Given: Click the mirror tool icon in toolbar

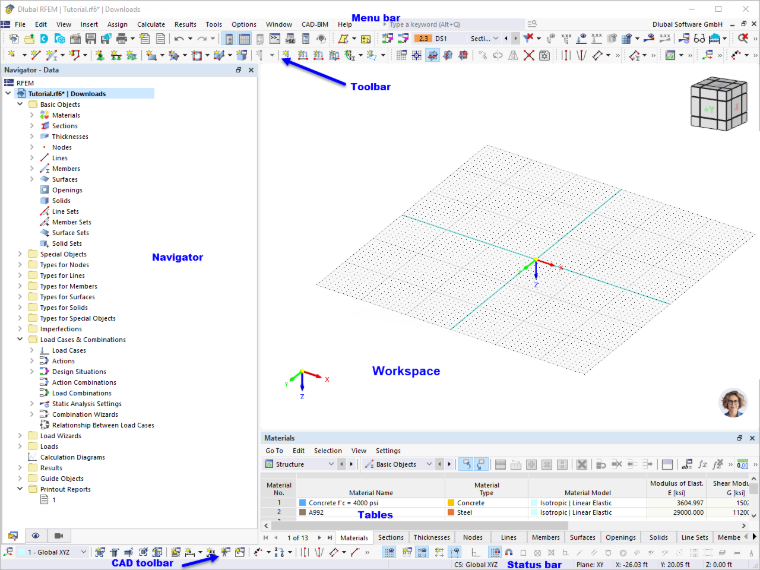Looking at the screenshot, I should click(513, 56).
